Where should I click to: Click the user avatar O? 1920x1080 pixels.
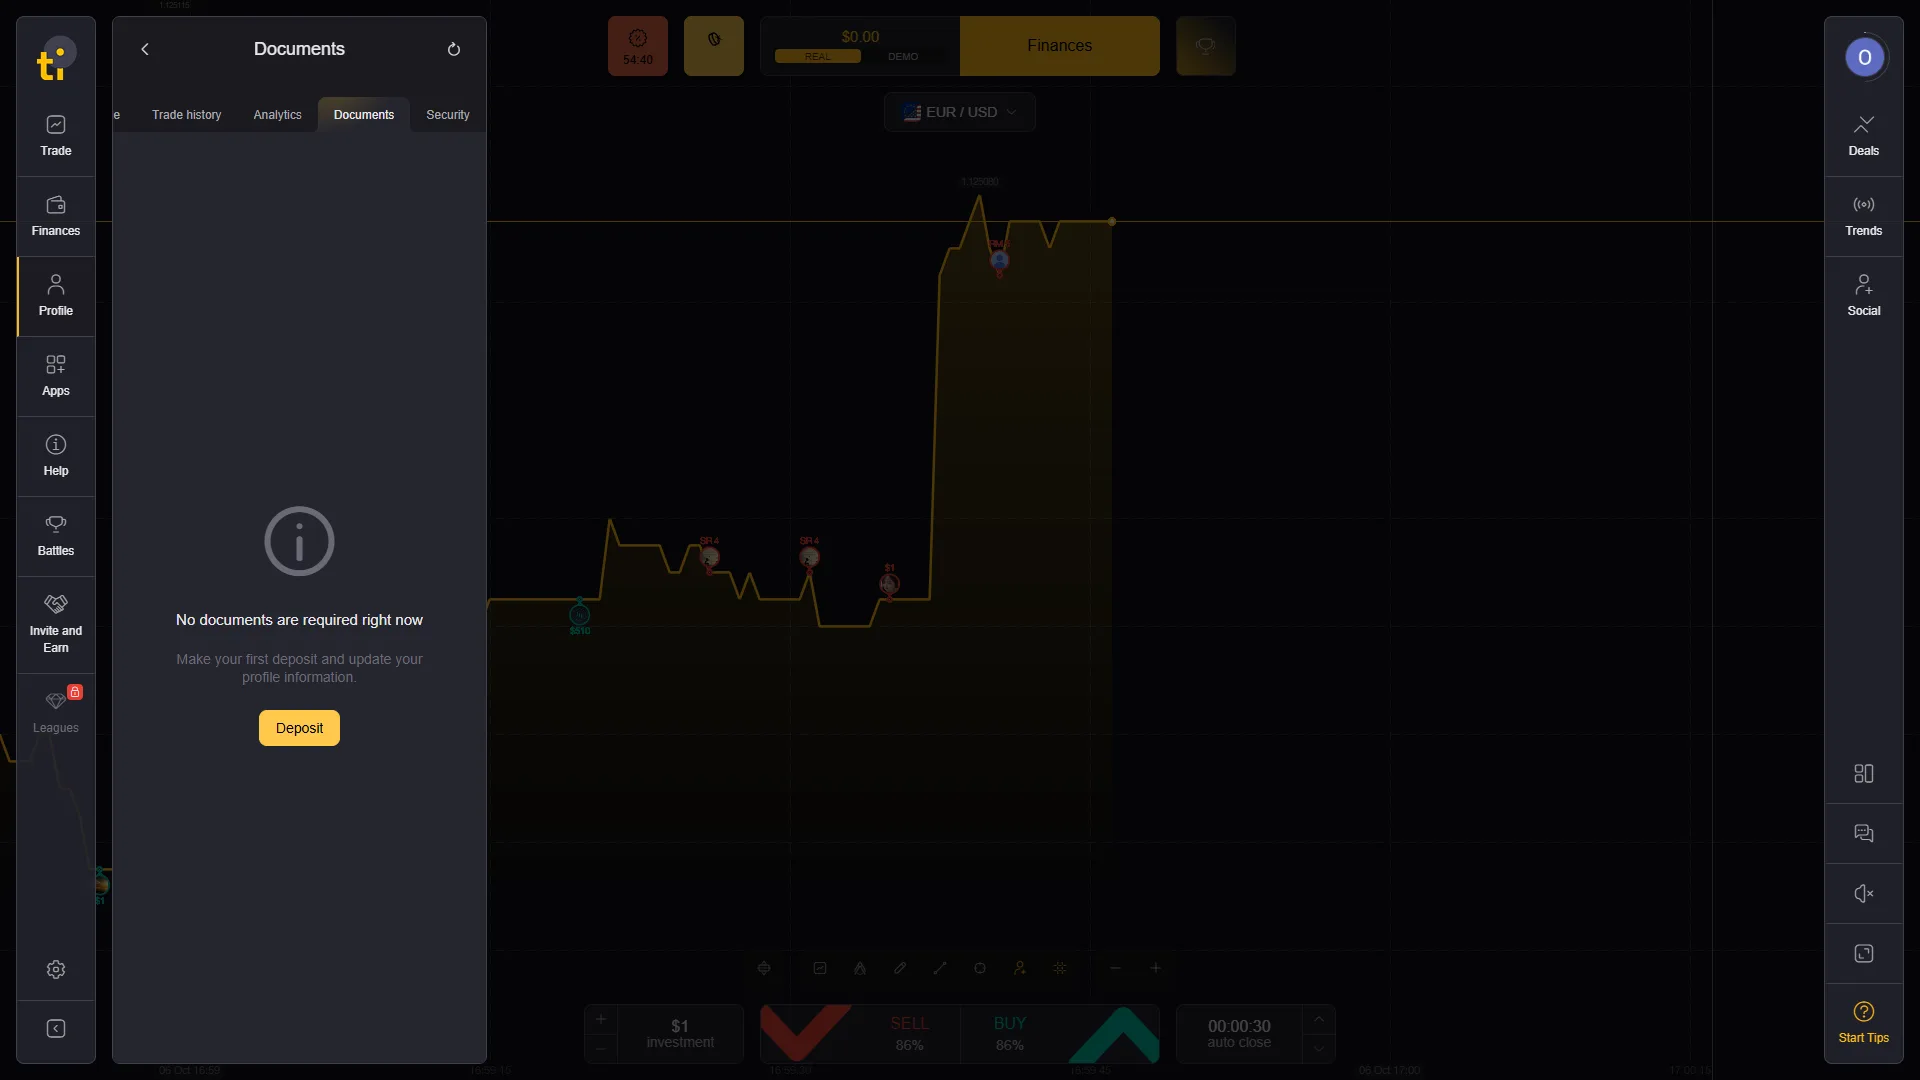coord(1865,57)
